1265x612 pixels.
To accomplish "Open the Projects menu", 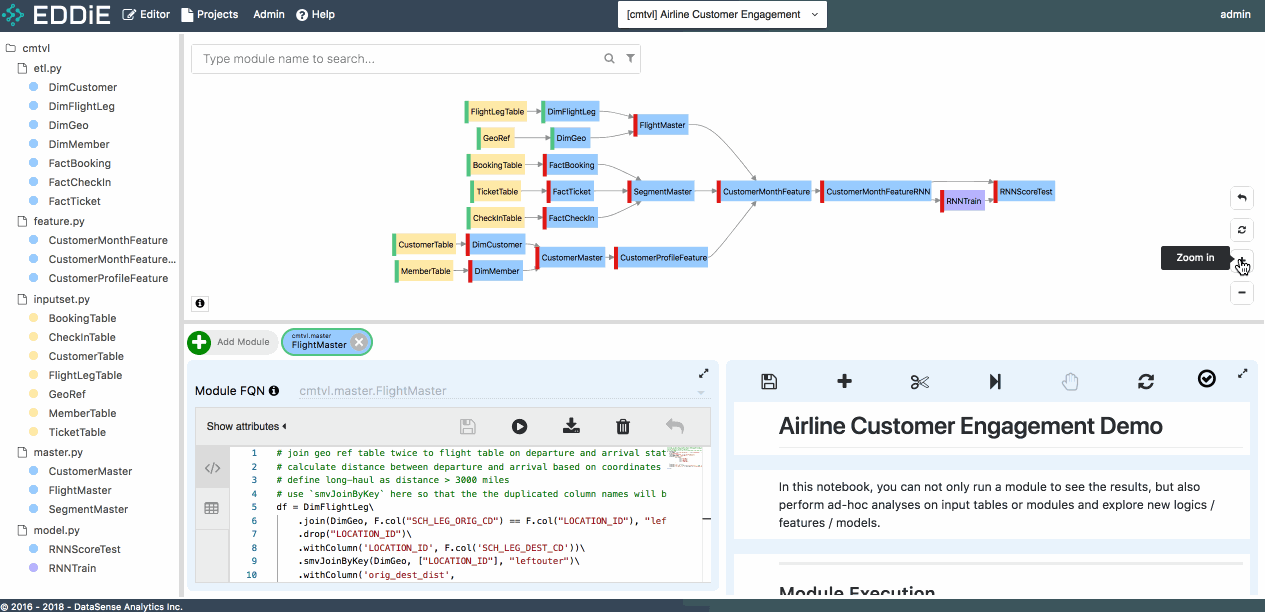I will click(x=210, y=15).
